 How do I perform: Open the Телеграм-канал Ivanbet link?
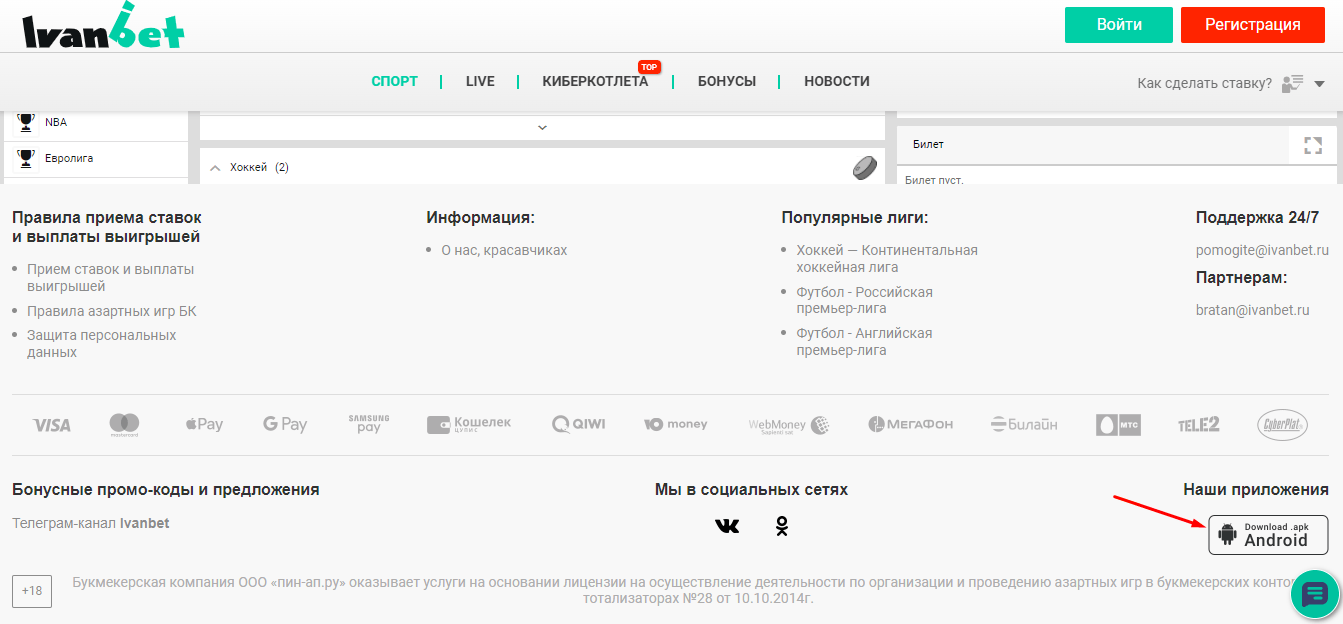91,522
